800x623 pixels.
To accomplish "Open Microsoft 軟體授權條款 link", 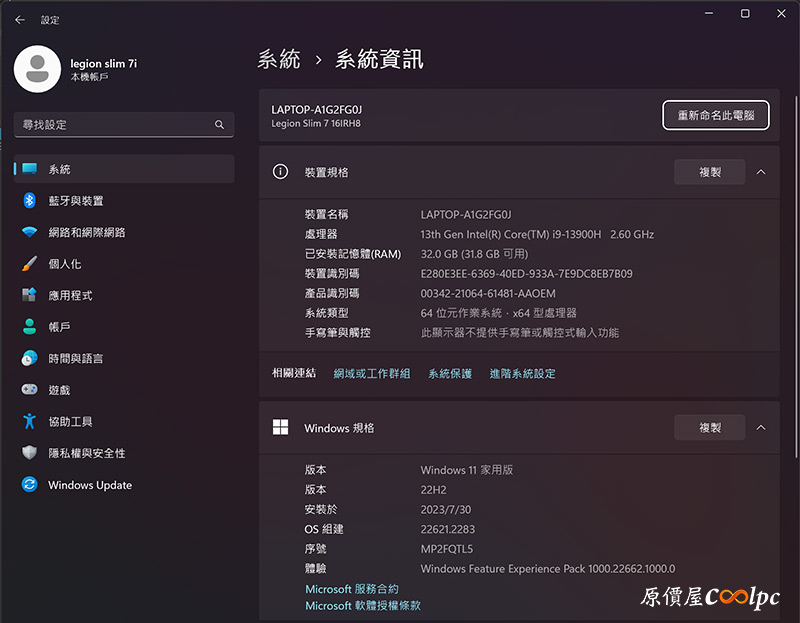I will pyautogui.click(x=363, y=606).
